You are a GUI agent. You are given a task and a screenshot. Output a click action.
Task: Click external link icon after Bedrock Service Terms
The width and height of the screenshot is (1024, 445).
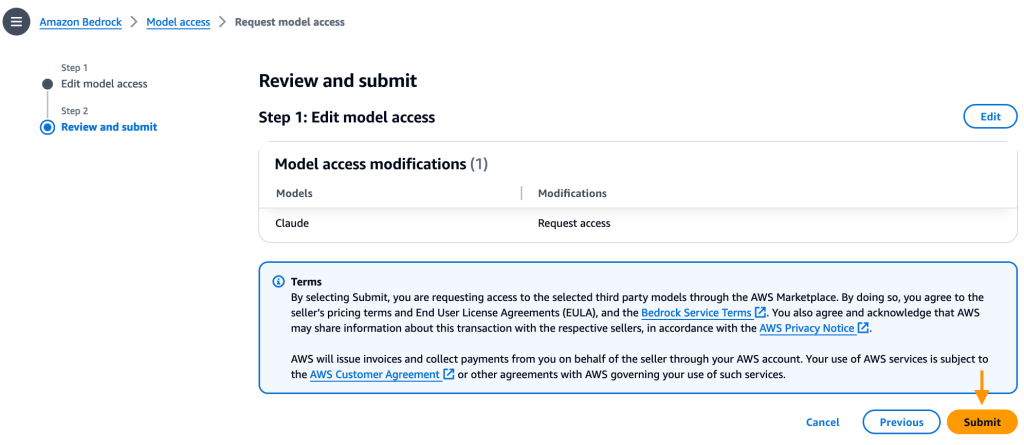click(x=761, y=313)
